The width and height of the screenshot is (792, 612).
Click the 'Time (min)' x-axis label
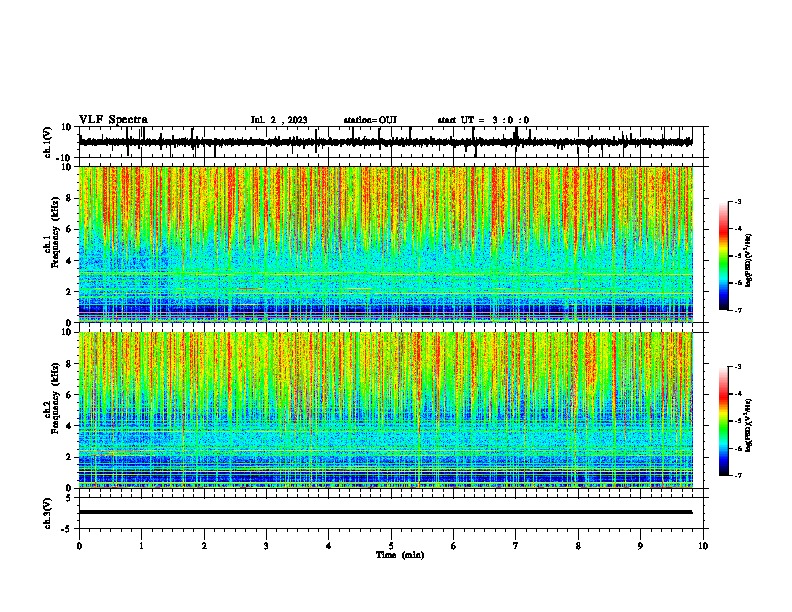pyautogui.click(x=400, y=555)
